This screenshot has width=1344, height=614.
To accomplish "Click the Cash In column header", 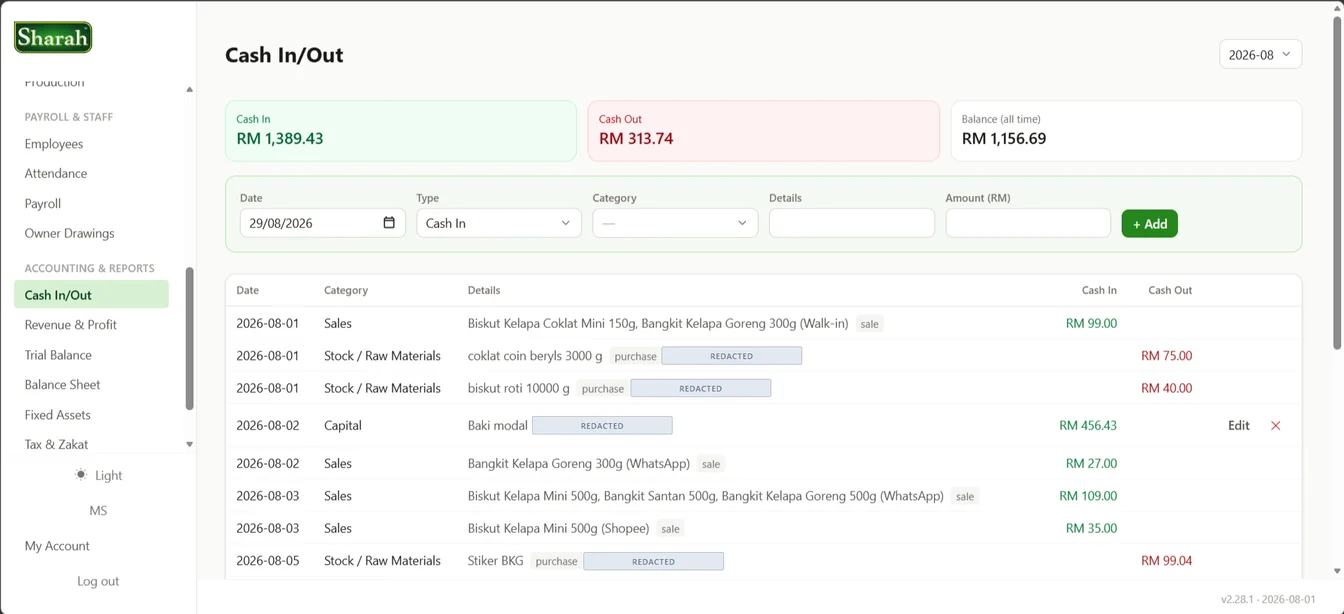I will 1099,290.
